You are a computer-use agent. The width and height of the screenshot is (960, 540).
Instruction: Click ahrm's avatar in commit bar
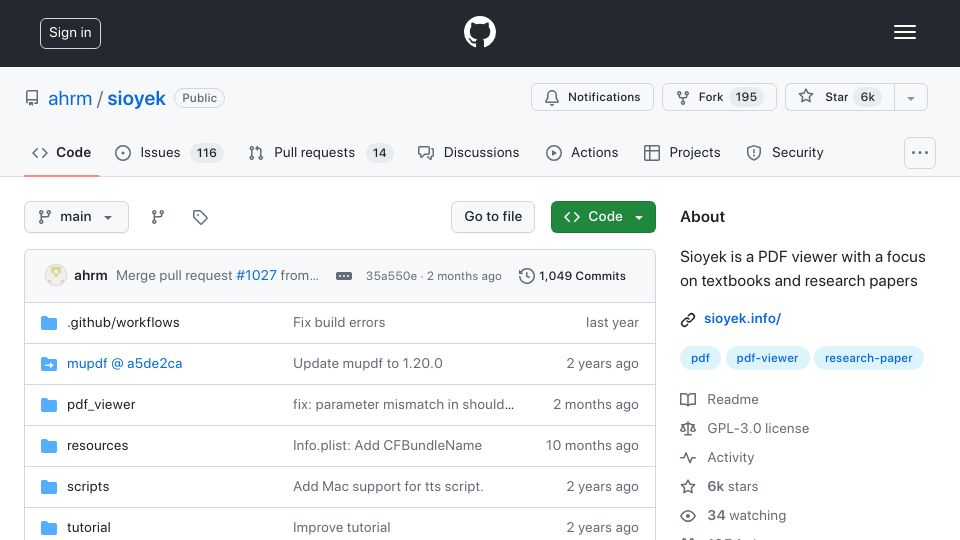pos(56,276)
